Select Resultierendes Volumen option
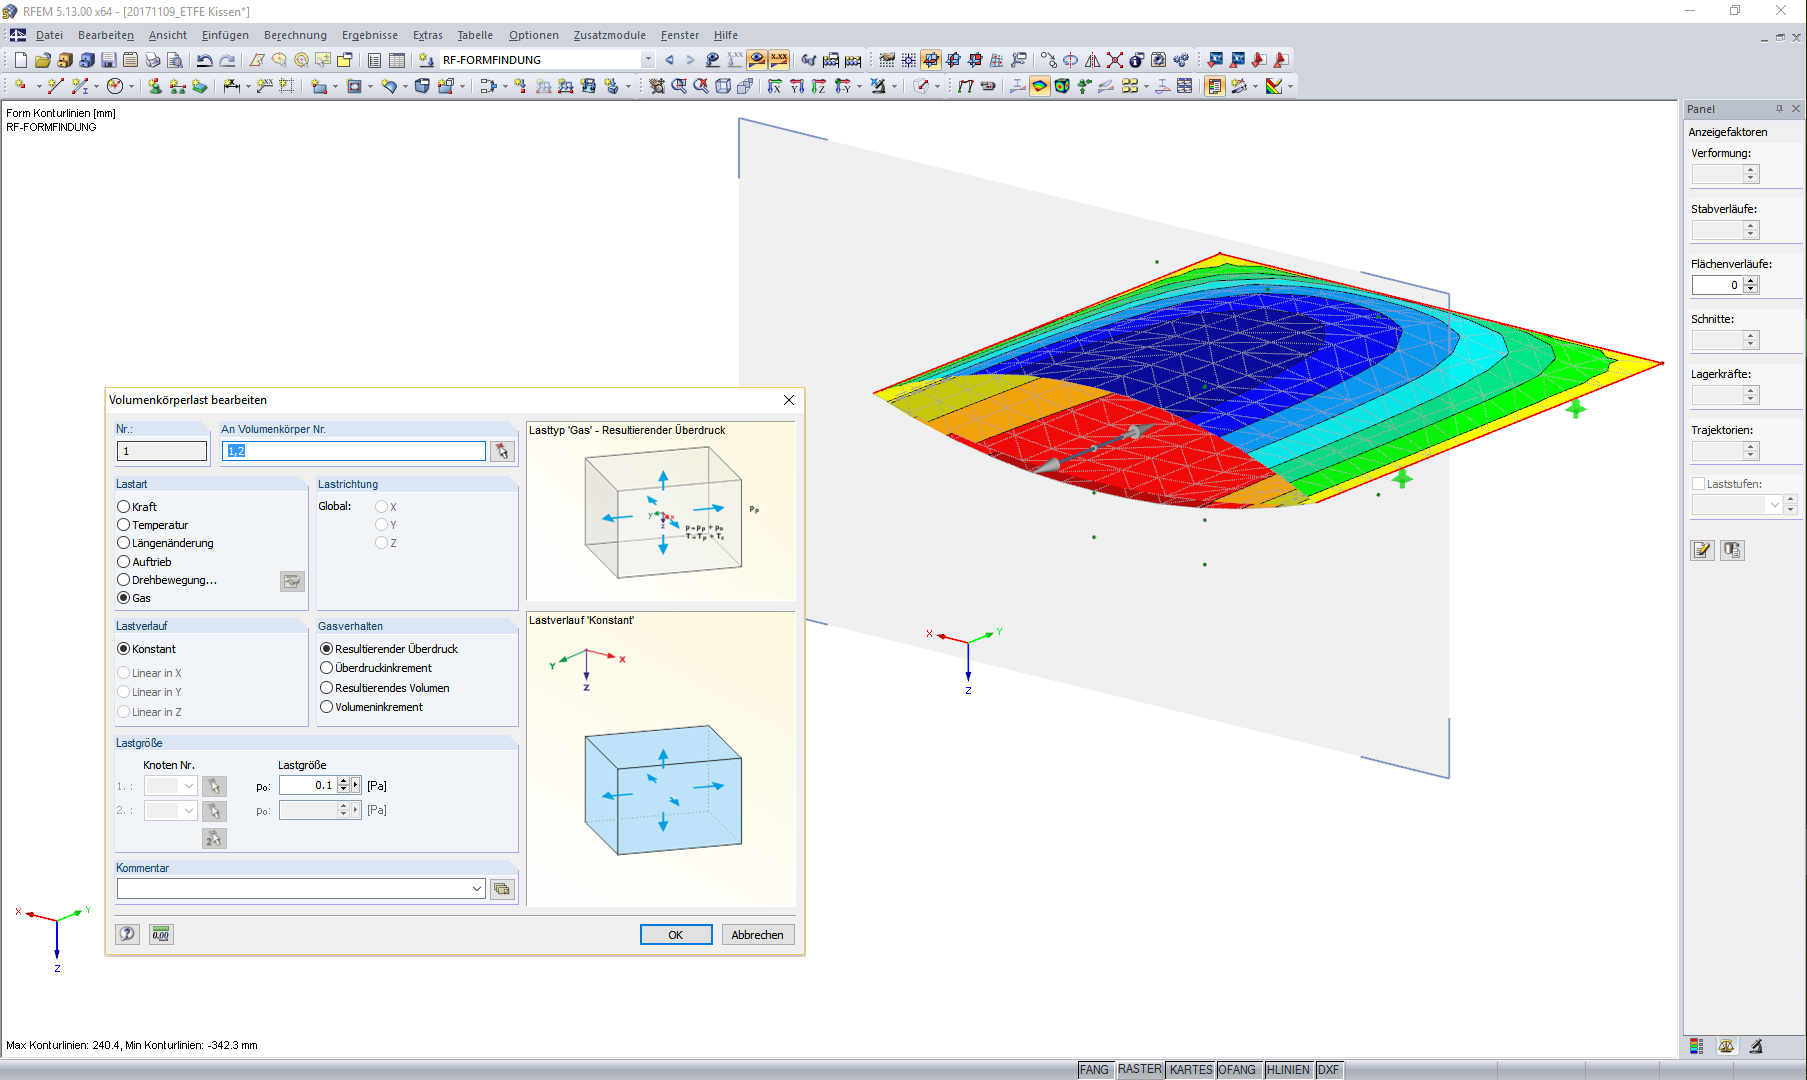Image resolution: width=1807 pixels, height=1080 pixels. point(385,688)
